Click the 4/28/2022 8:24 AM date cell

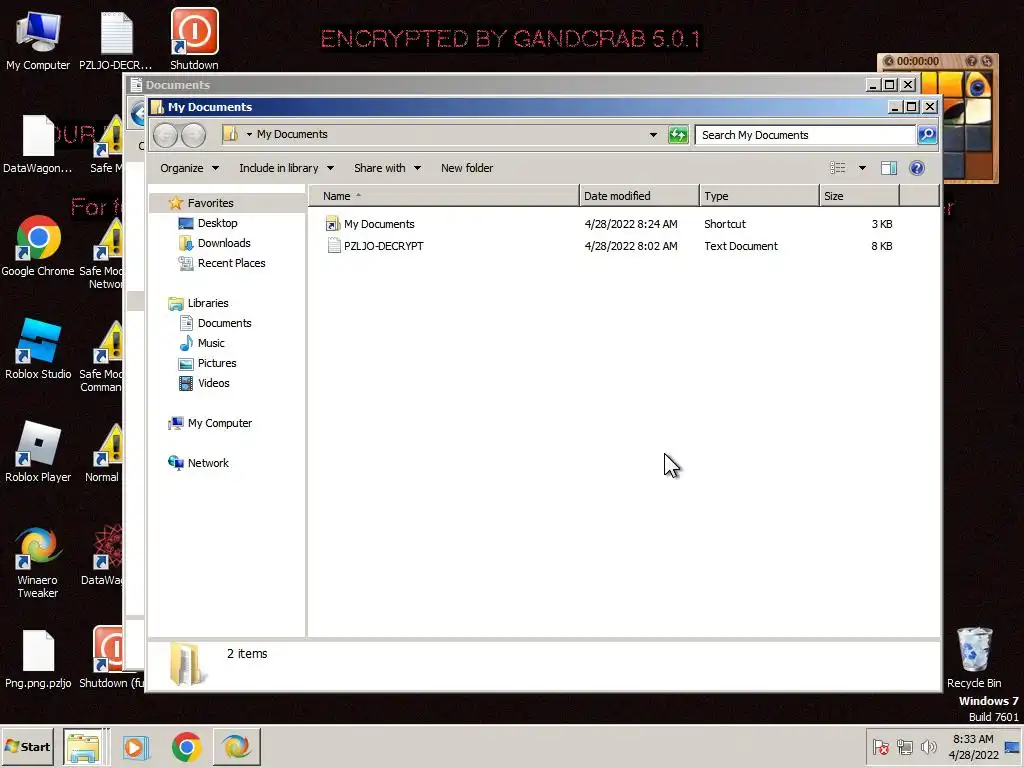coord(631,224)
